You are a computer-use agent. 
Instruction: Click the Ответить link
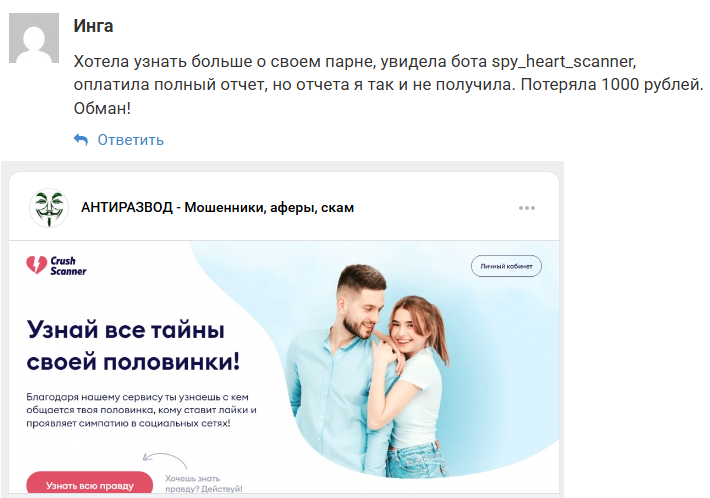pos(130,140)
